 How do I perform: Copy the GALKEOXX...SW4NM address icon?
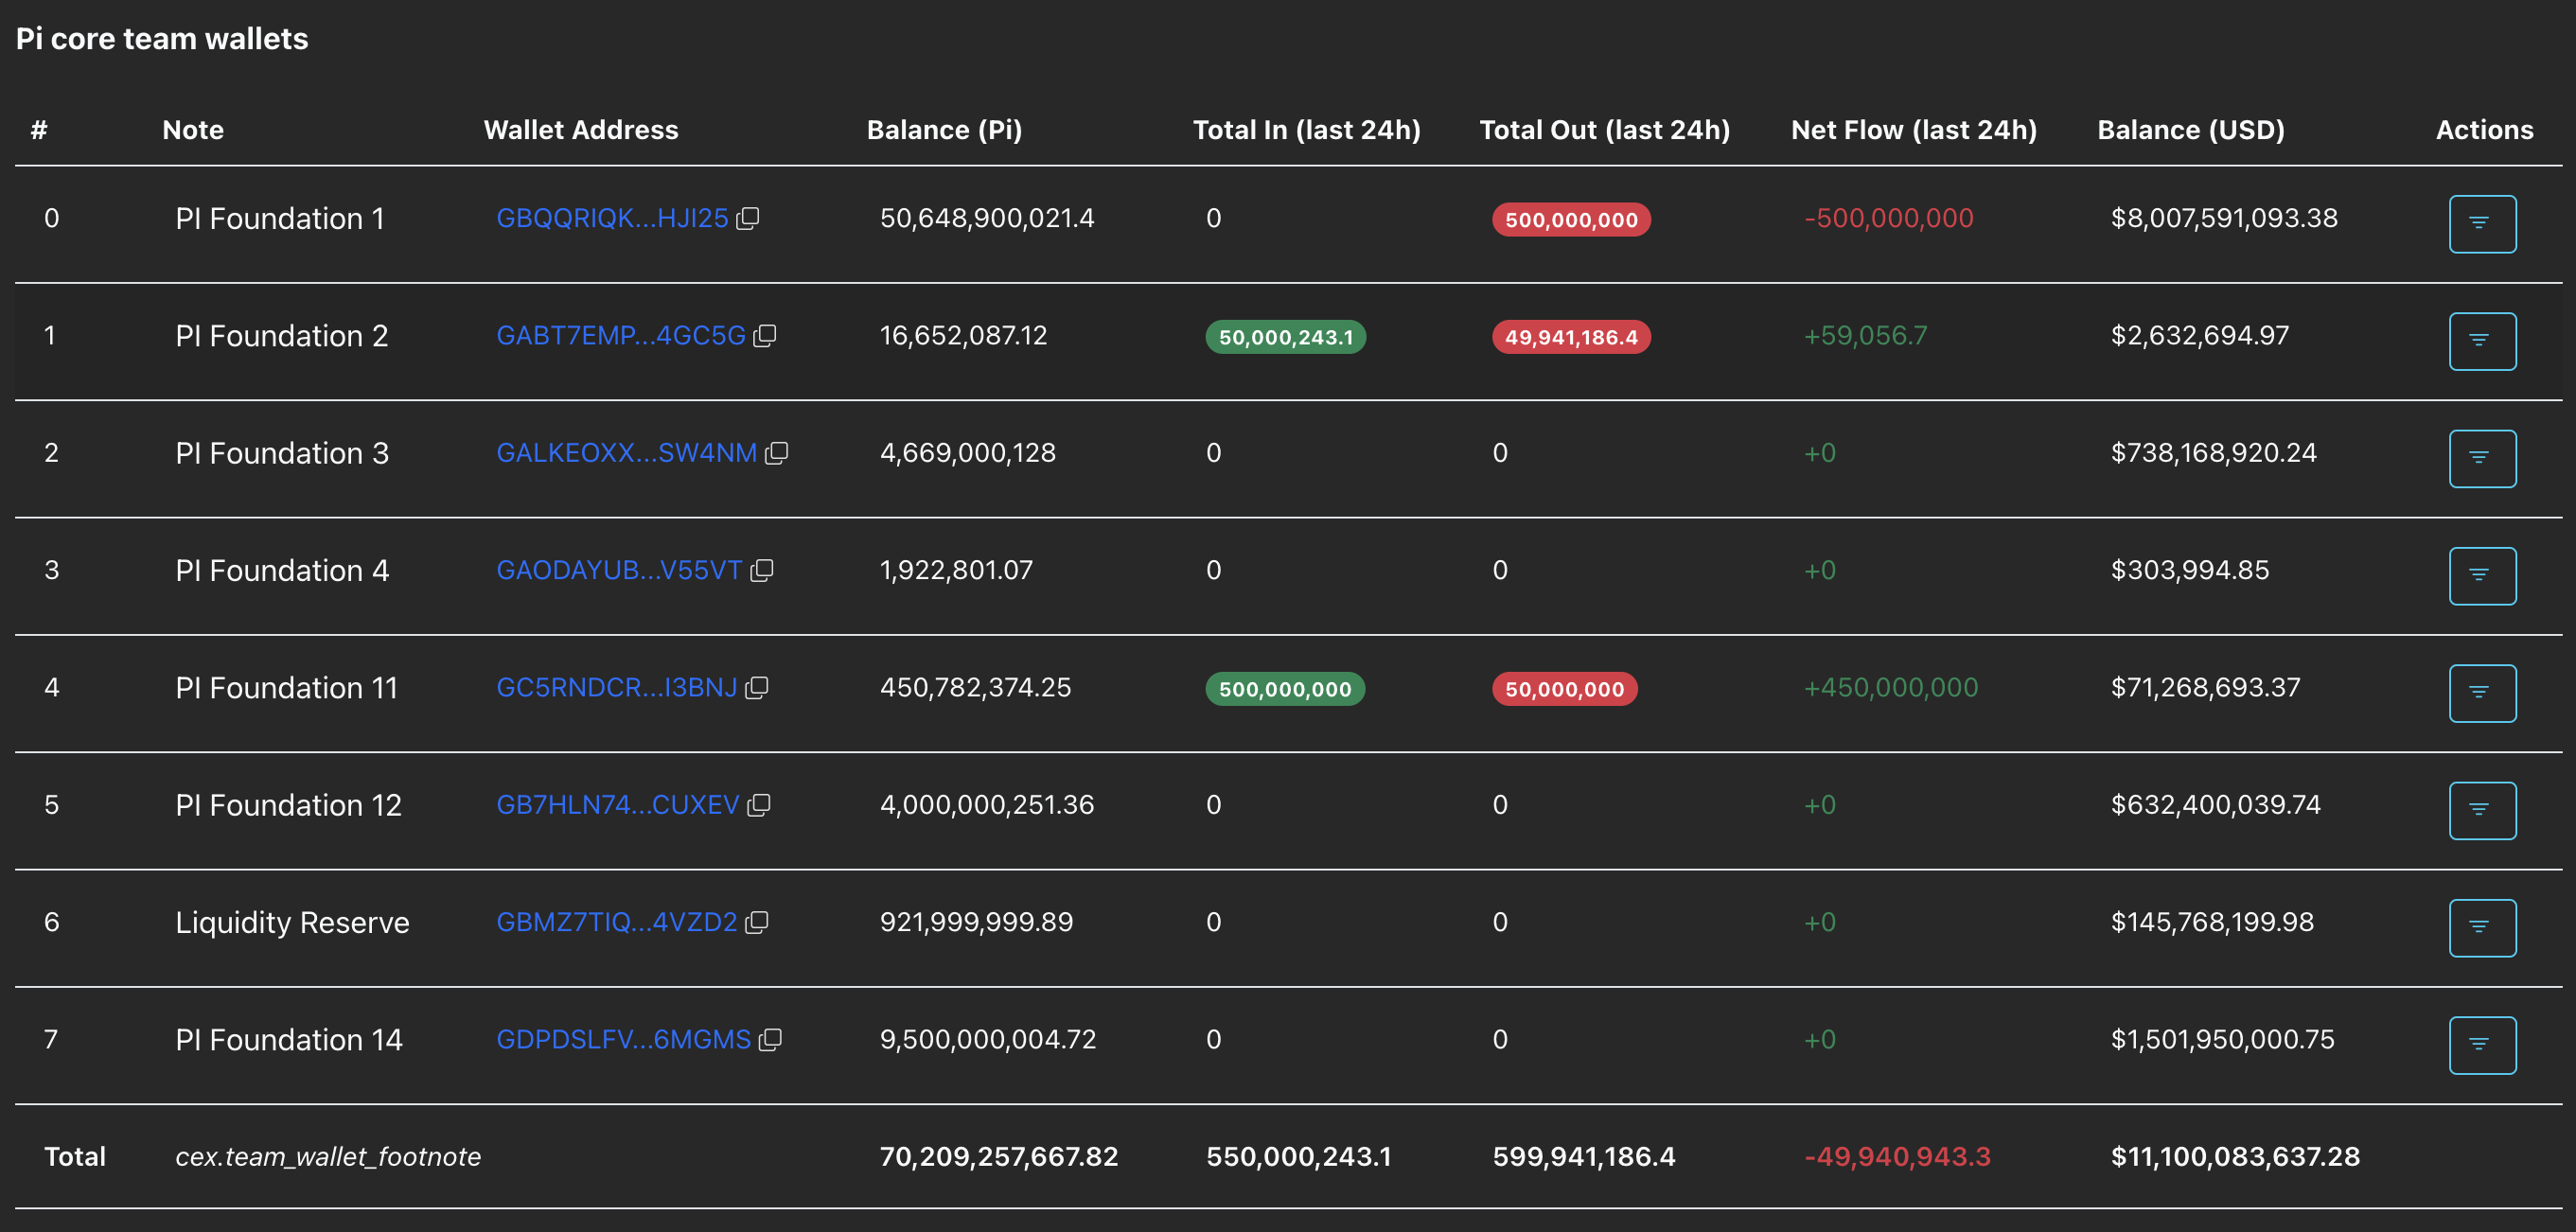[x=777, y=453]
